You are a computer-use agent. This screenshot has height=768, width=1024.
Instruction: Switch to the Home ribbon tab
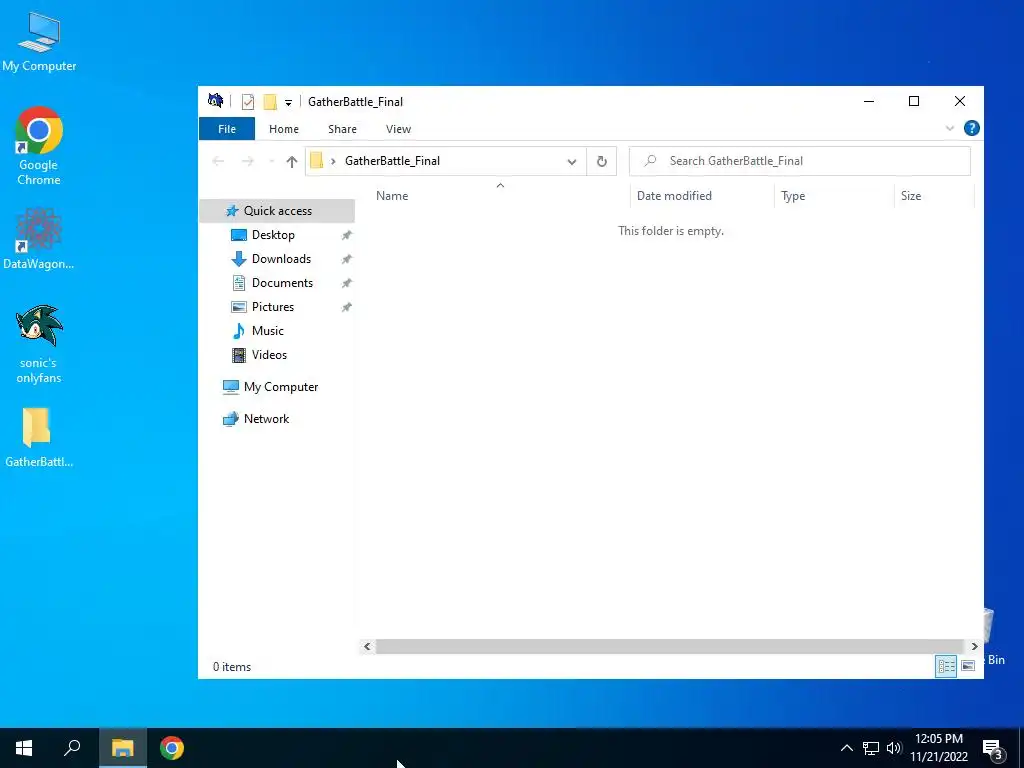(x=283, y=129)
